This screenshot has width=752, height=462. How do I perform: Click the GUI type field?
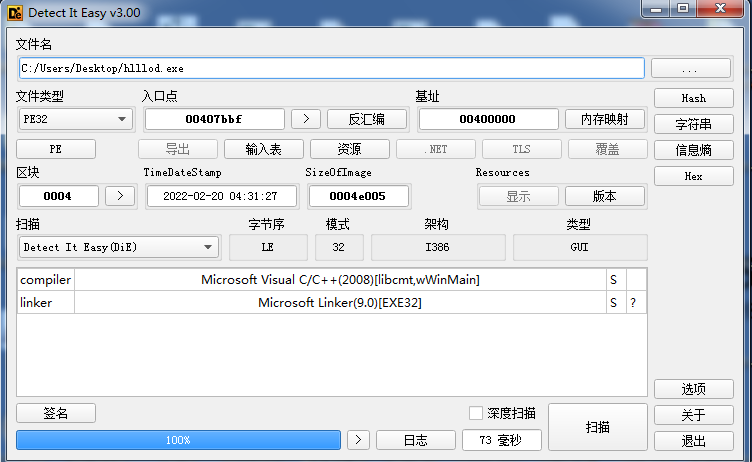point(580,247)
